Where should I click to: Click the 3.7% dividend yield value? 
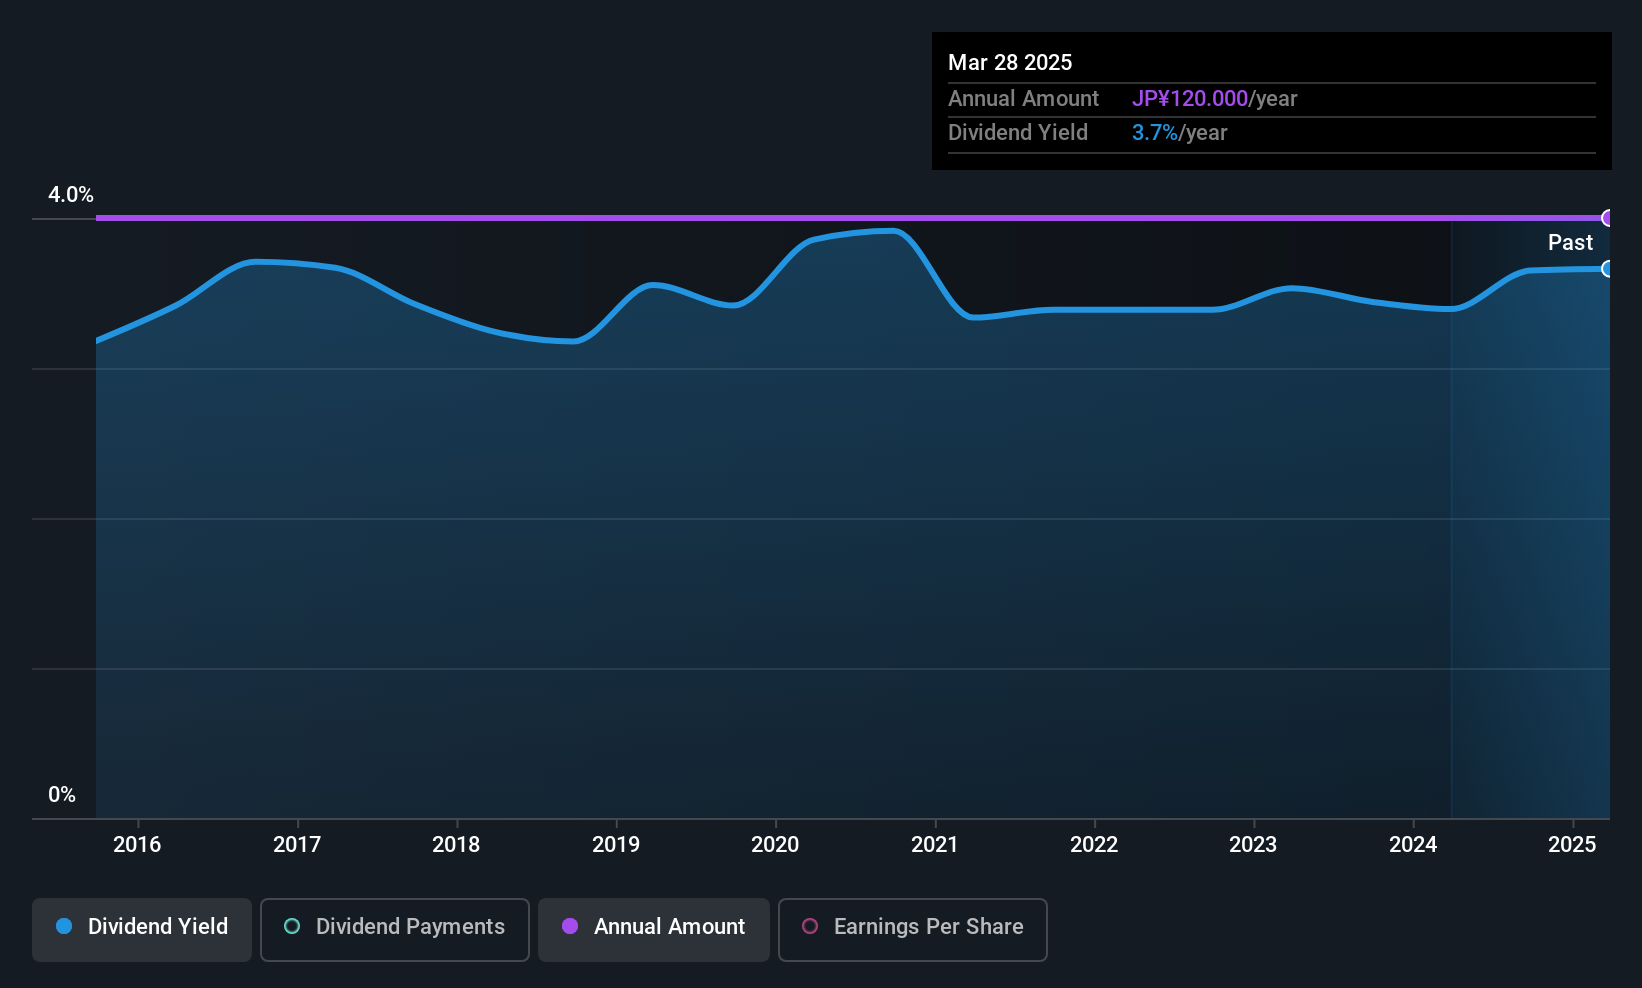[1155, 132]
